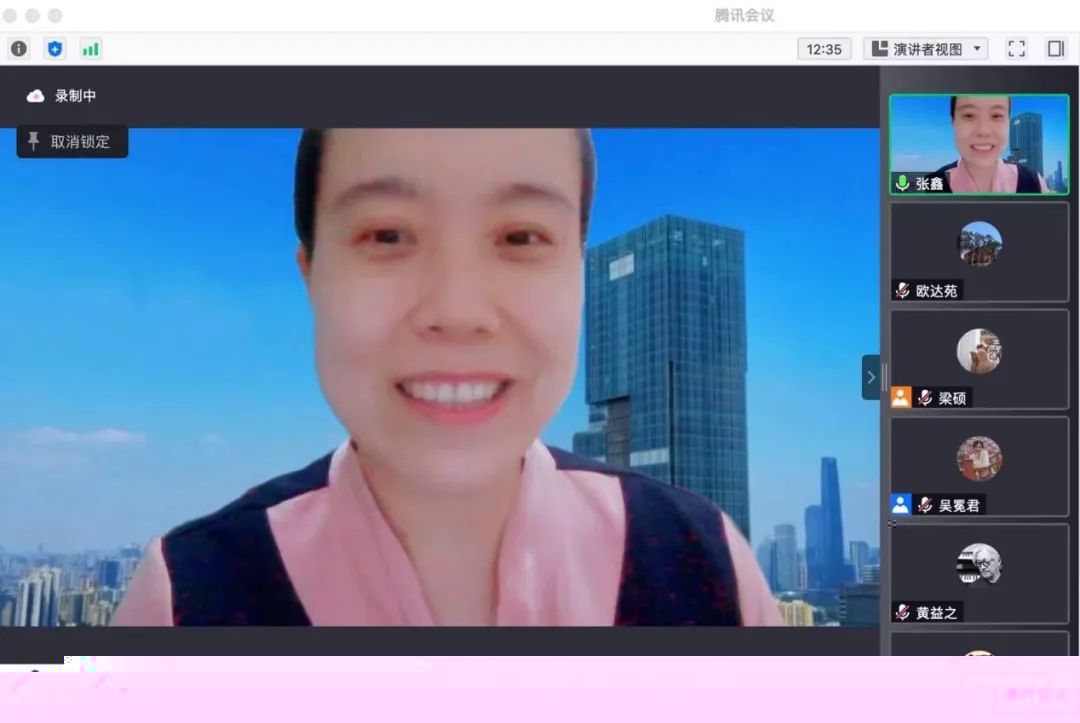
Task: Toggle the side panel icon in the top bar
Action: point(1056,49)
